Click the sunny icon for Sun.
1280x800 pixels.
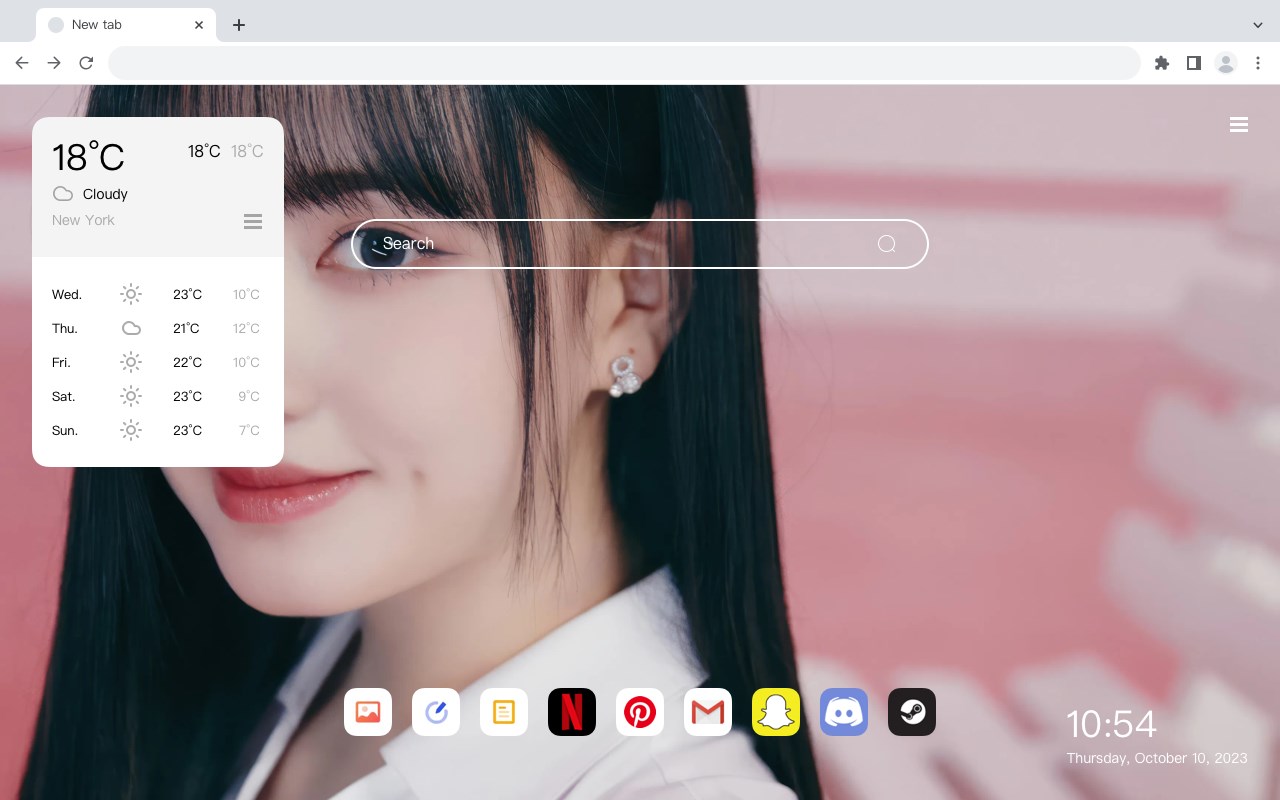pyautogui.click(x=131, y=430)
